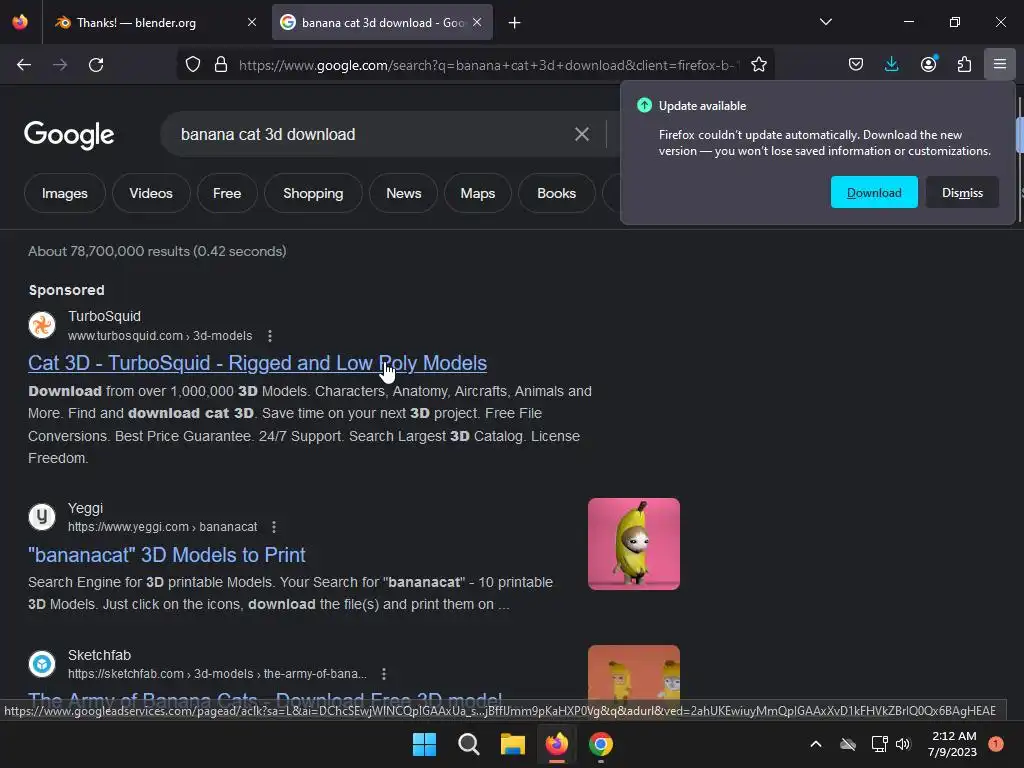Screen dimensions: 1024x768
Task: Open the Sketchfab banana cats thumbnail
Action: coord(633,673)
